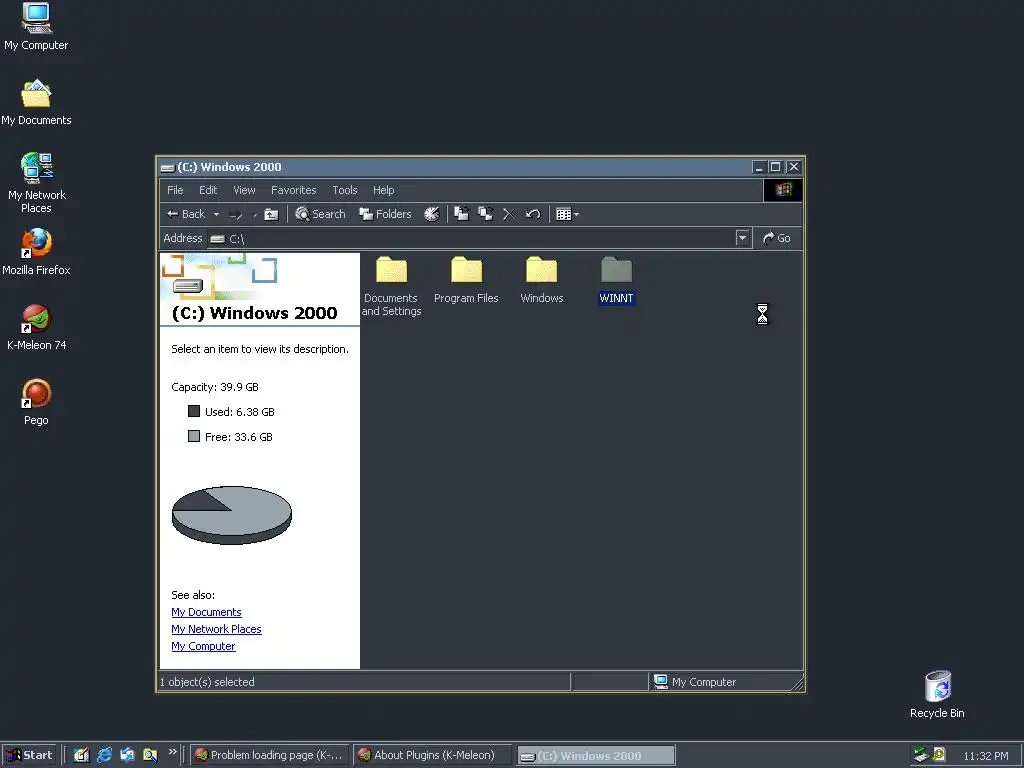Click the Forward arrow button
The width and height of the screenshot is (1024, 768).
236,214
